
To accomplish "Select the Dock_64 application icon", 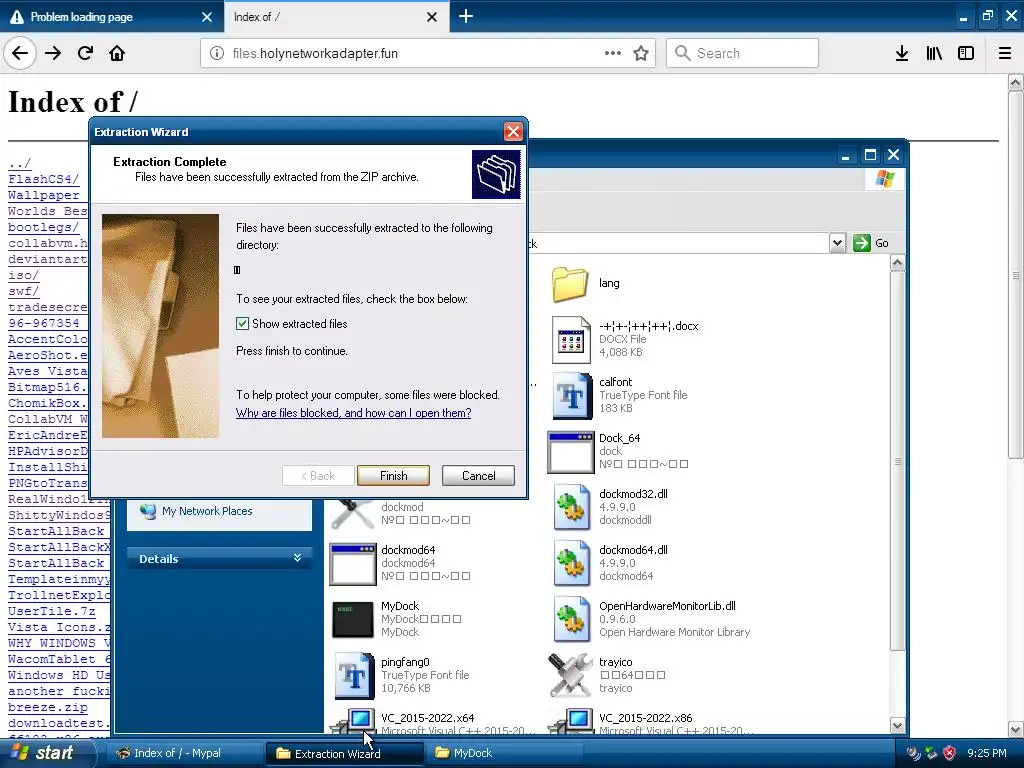I will point(571,452).
